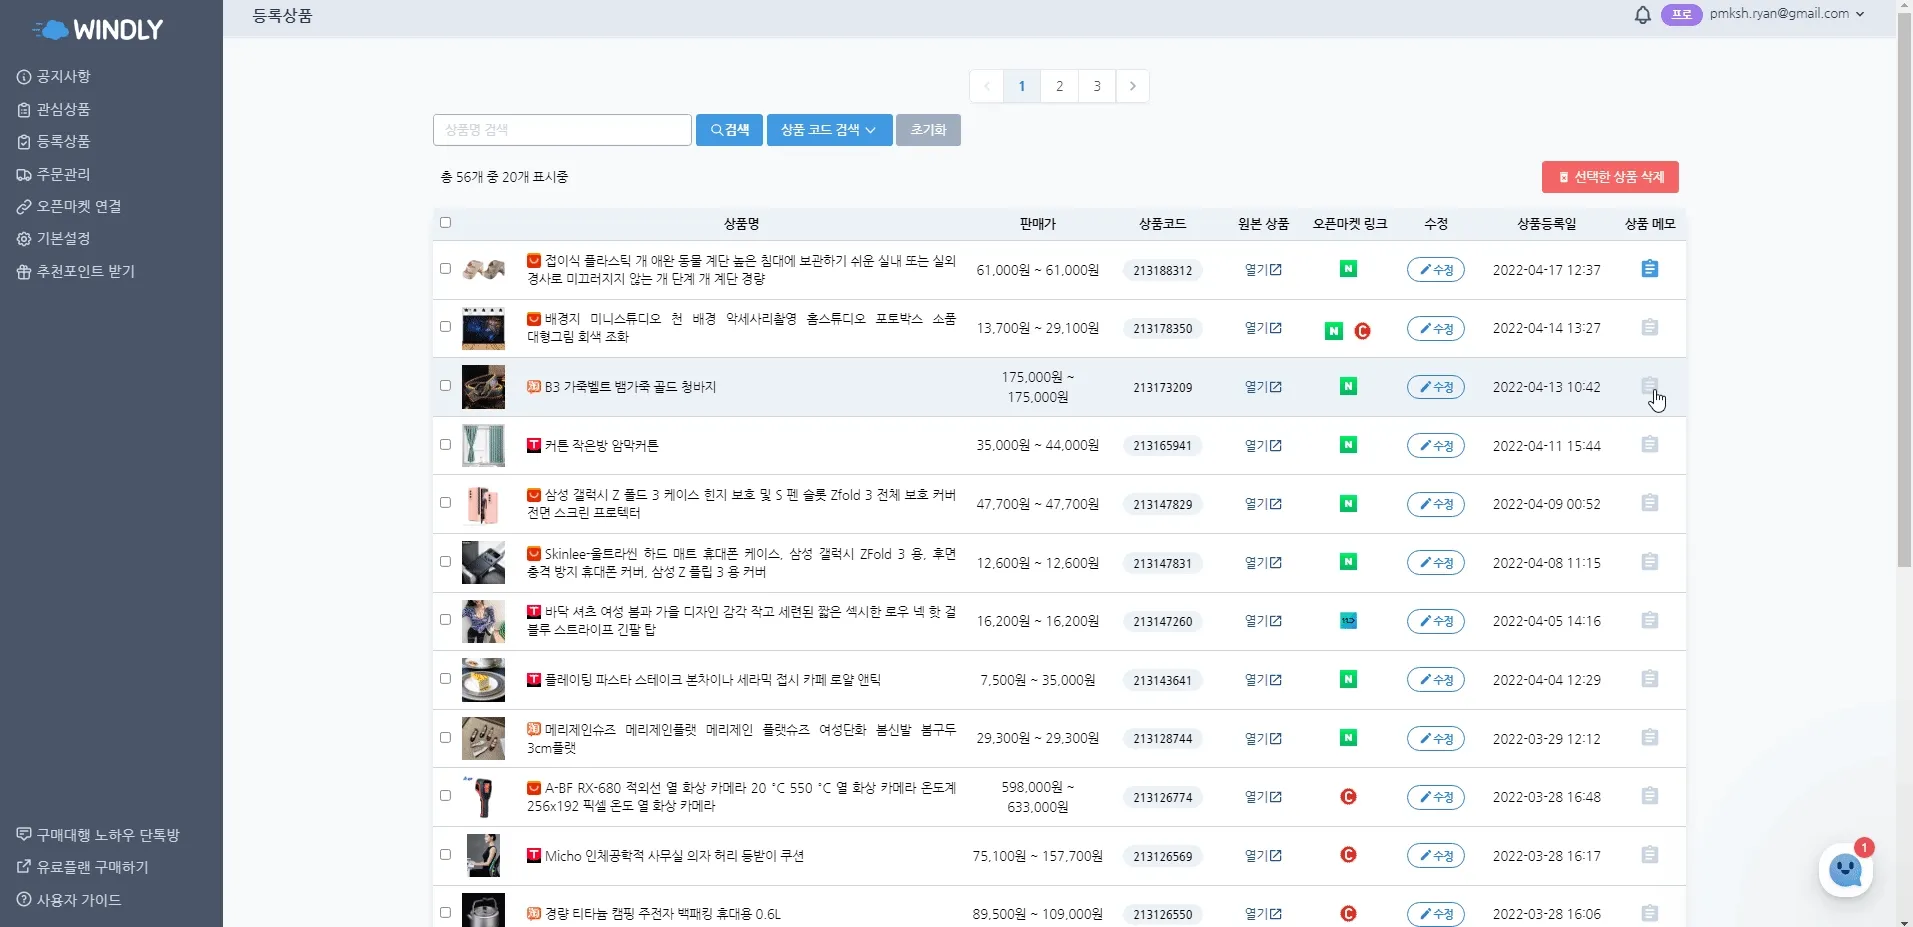
Task: Go to page 3
Action: [1097, 86]
